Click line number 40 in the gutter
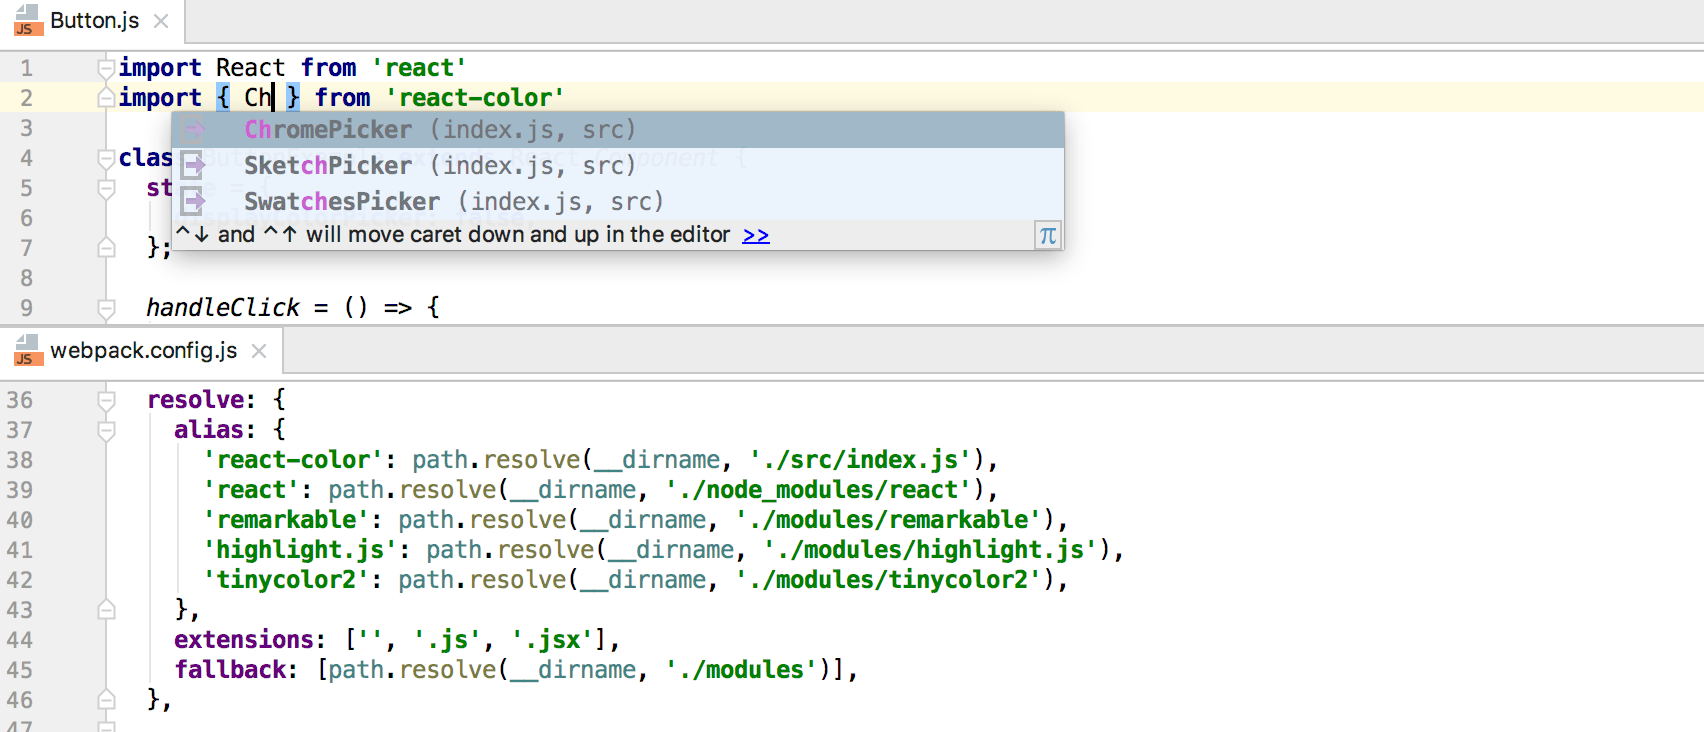The height and width of the screenshot is (732, 1704). (20, 520)
